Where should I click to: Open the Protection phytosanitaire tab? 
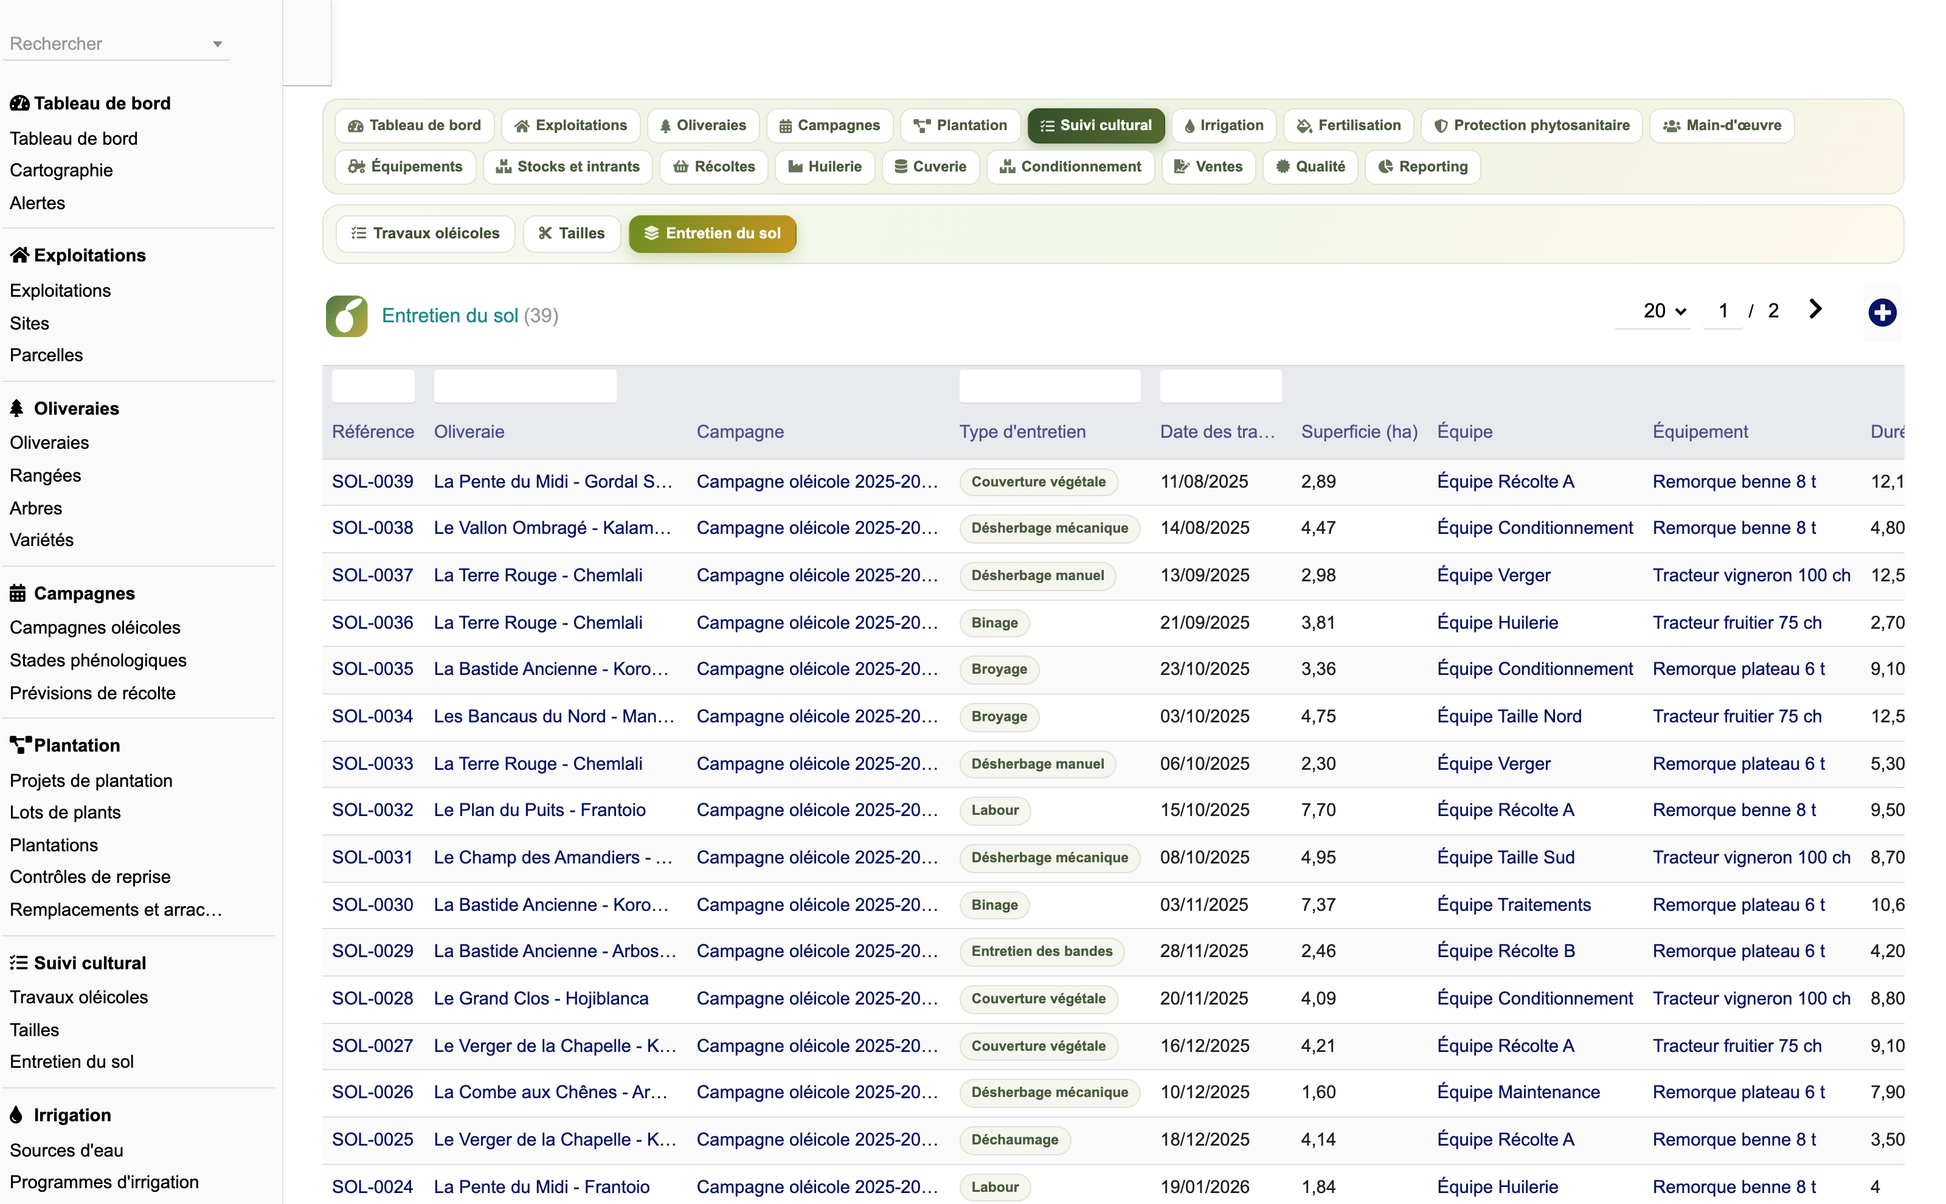tap(1531, 126)
